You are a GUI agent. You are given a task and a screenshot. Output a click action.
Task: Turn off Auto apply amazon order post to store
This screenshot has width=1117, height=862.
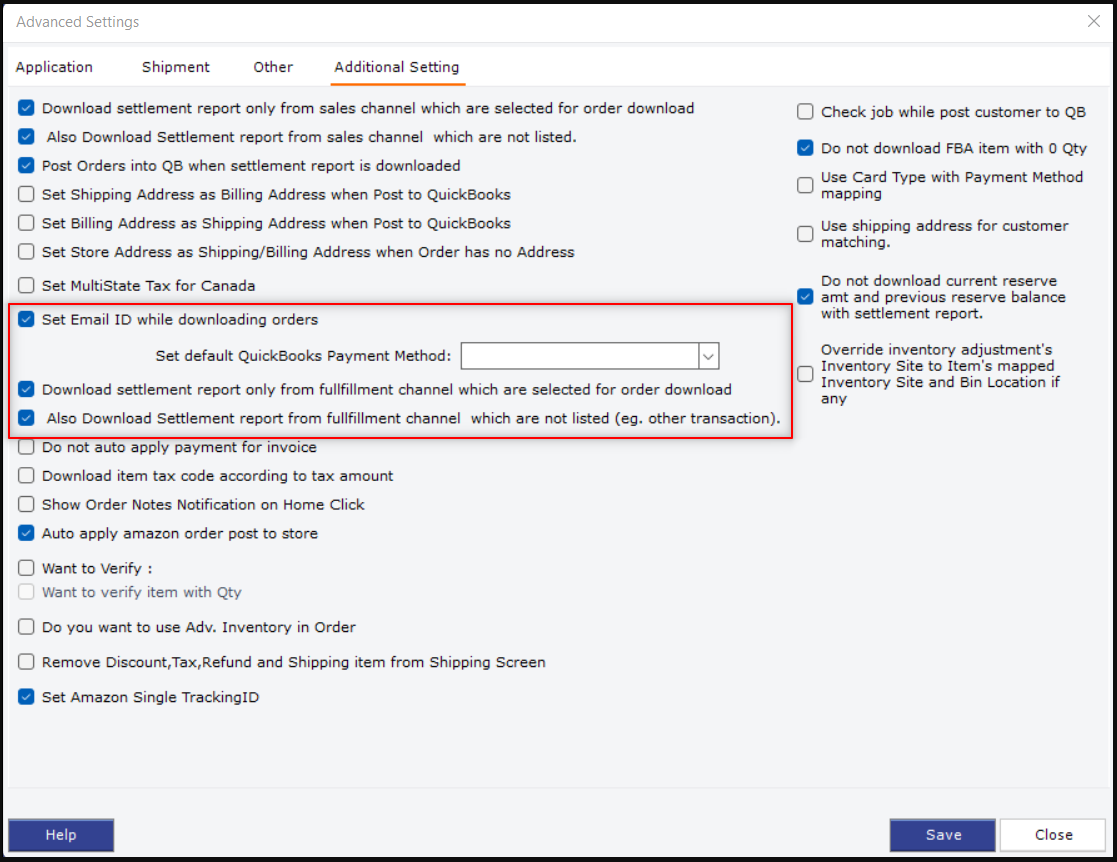27,533
